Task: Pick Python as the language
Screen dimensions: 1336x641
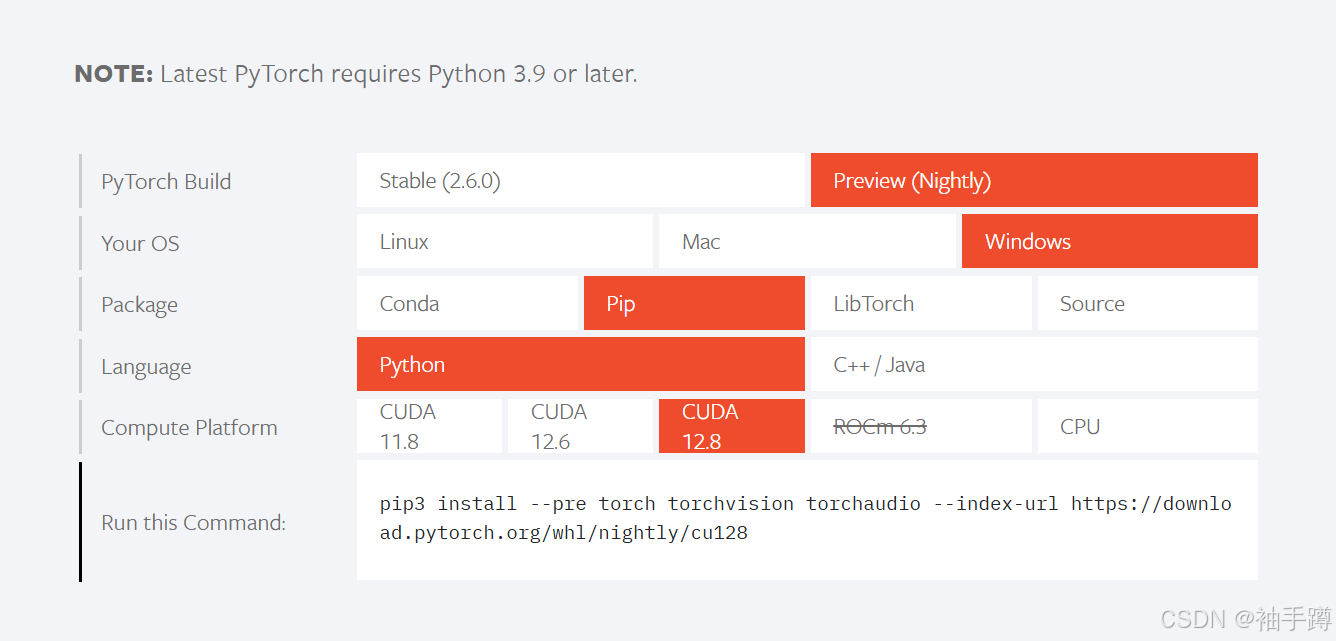Action: [x=580, y=365]
